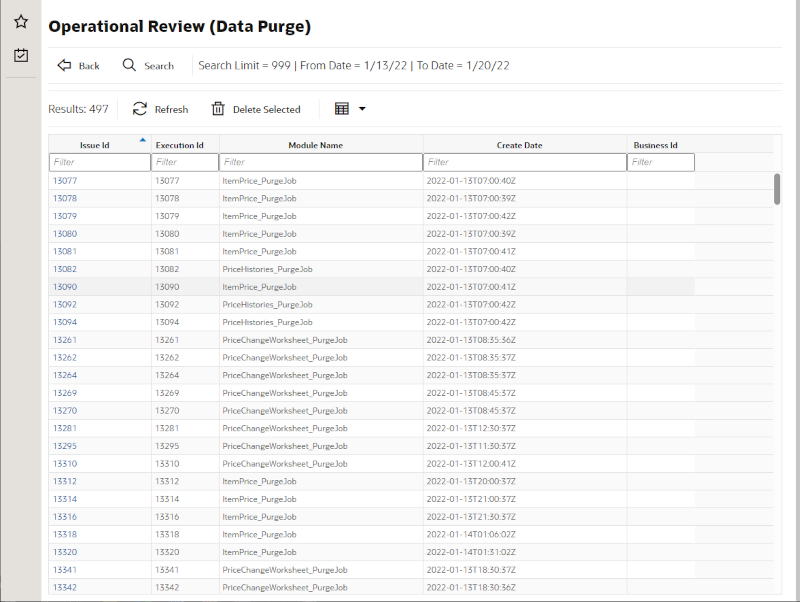Open issue 13310 link
The image size is (800, 602).
pyautogui.click(x=65, y=464)
